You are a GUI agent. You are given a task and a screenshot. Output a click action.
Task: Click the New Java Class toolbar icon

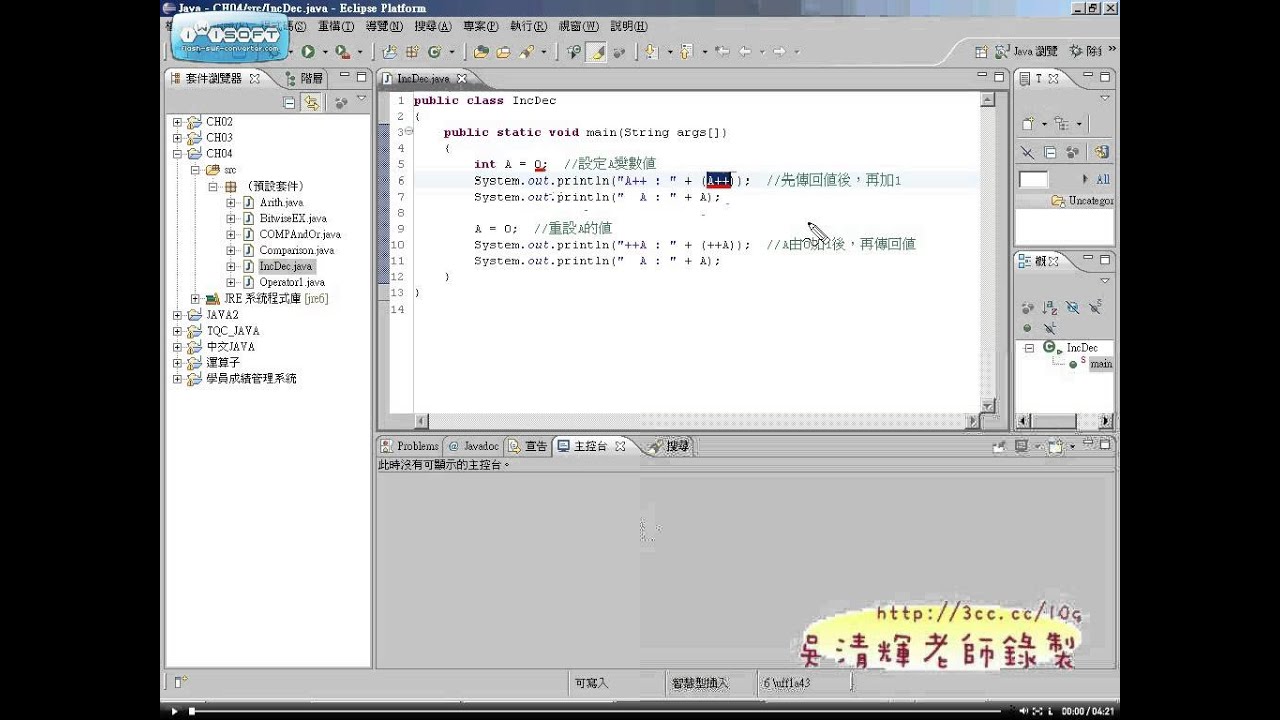pos(435,51)
